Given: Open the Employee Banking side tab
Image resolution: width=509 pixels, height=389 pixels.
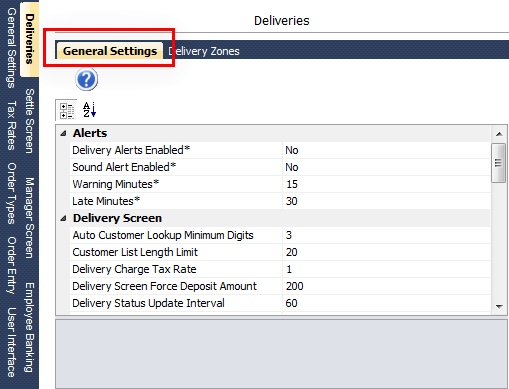Looking at the screenshot, I should point(30,327).
